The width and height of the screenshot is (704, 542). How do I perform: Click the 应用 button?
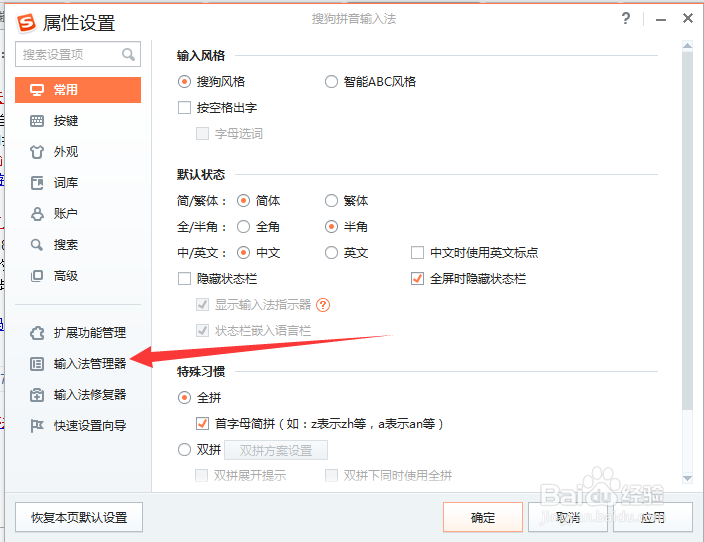click(x=653, y=517)
